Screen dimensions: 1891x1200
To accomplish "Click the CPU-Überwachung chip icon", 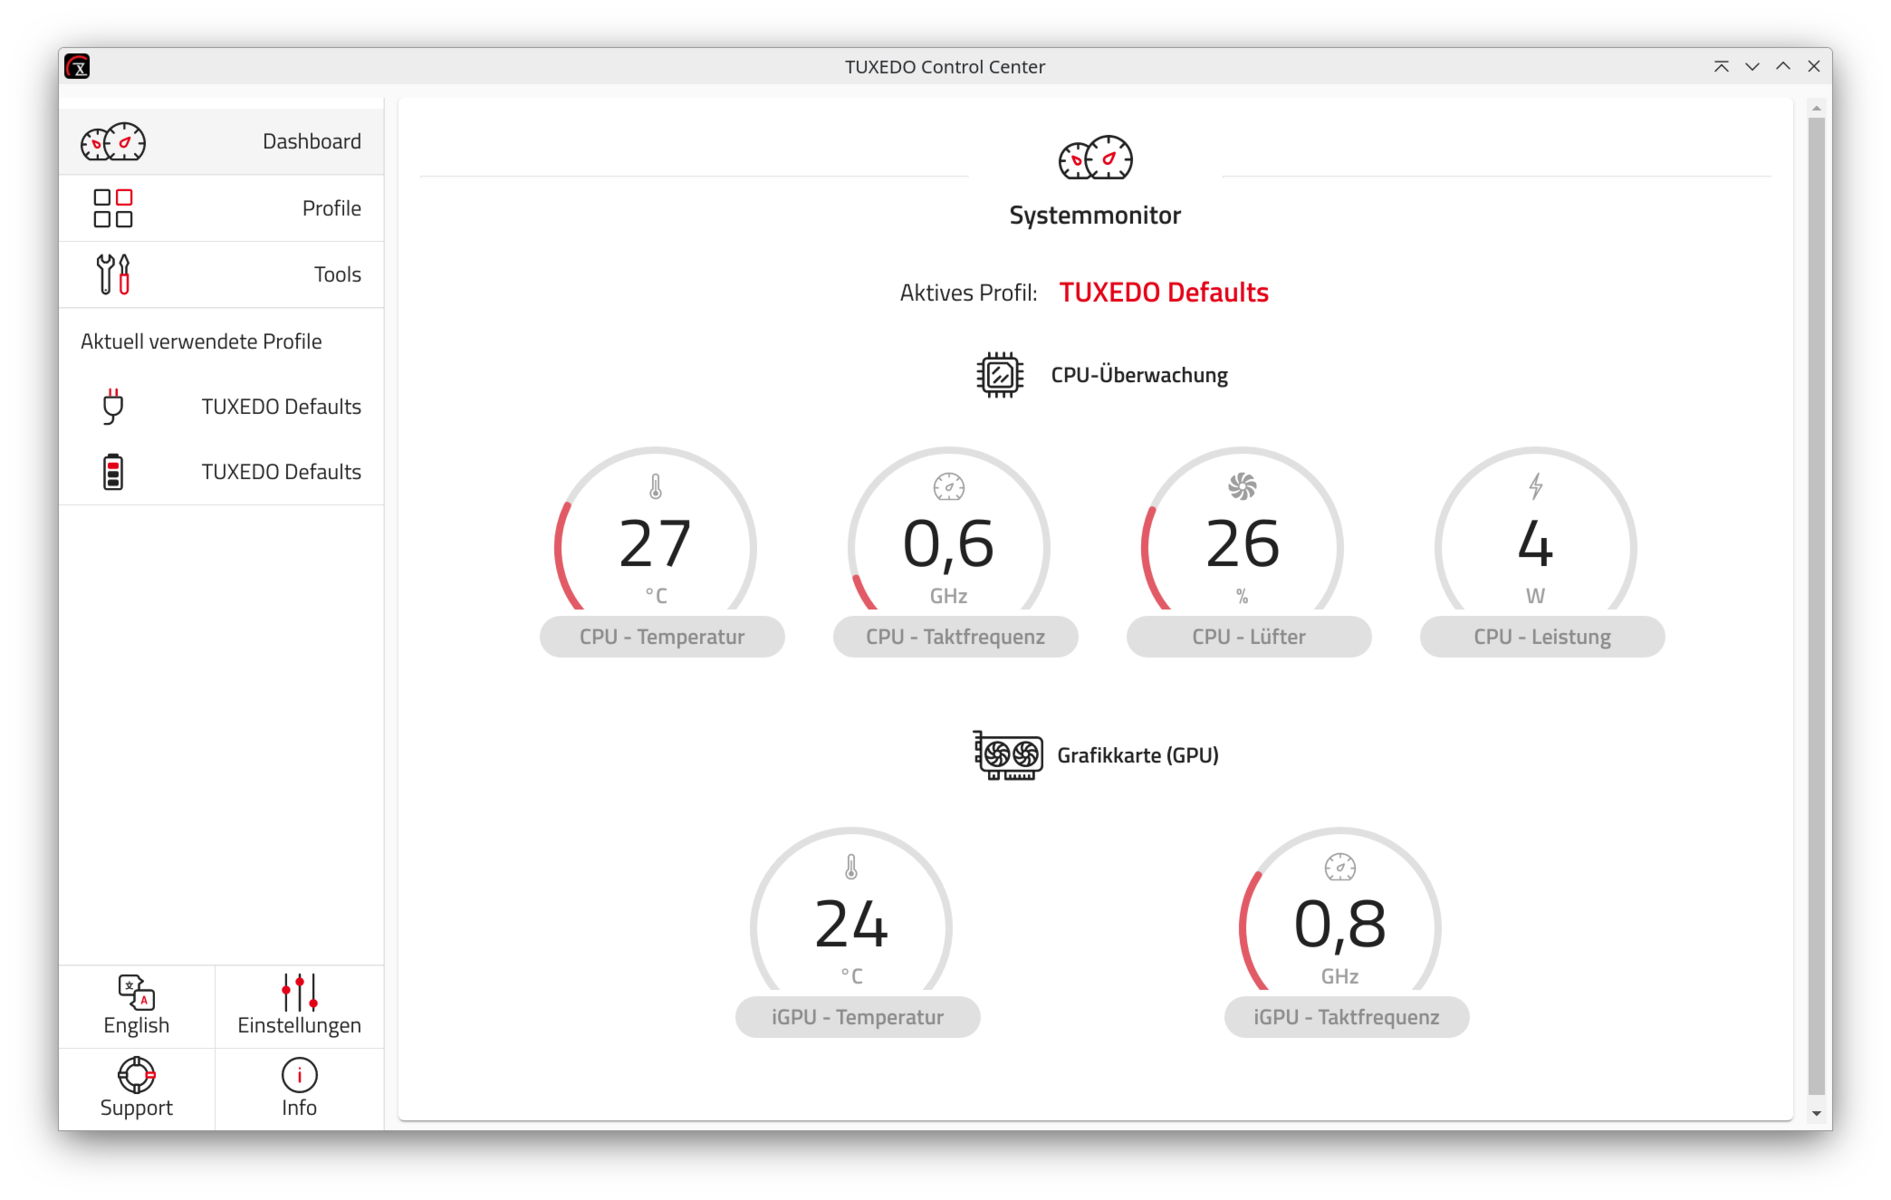I will [x=999, y=375].
